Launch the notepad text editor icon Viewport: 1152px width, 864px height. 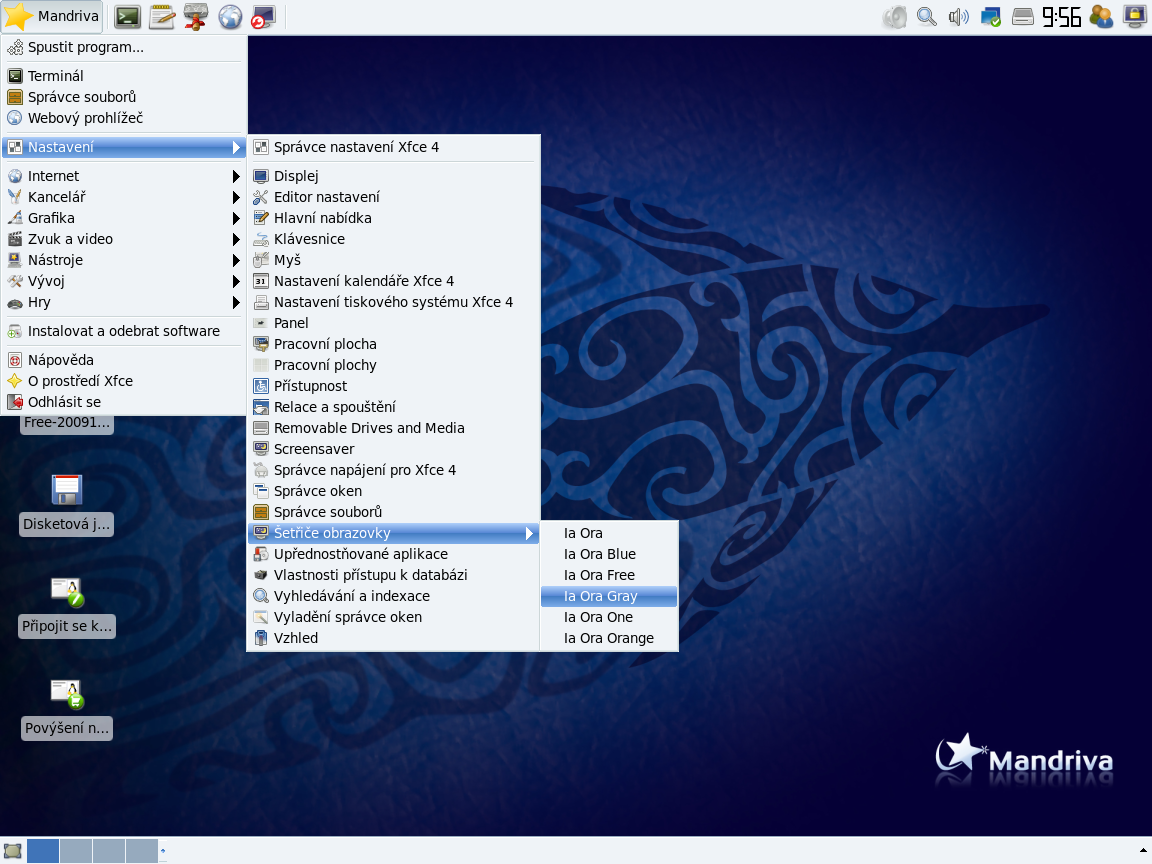[x=162, y=16]
